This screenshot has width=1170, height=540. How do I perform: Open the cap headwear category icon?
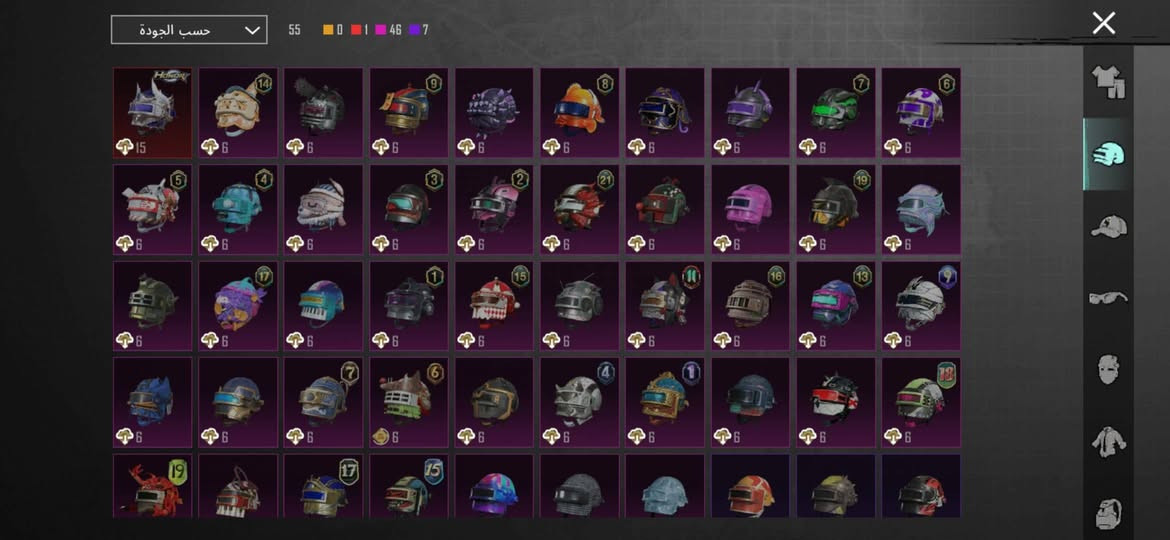coord(1108,226)
